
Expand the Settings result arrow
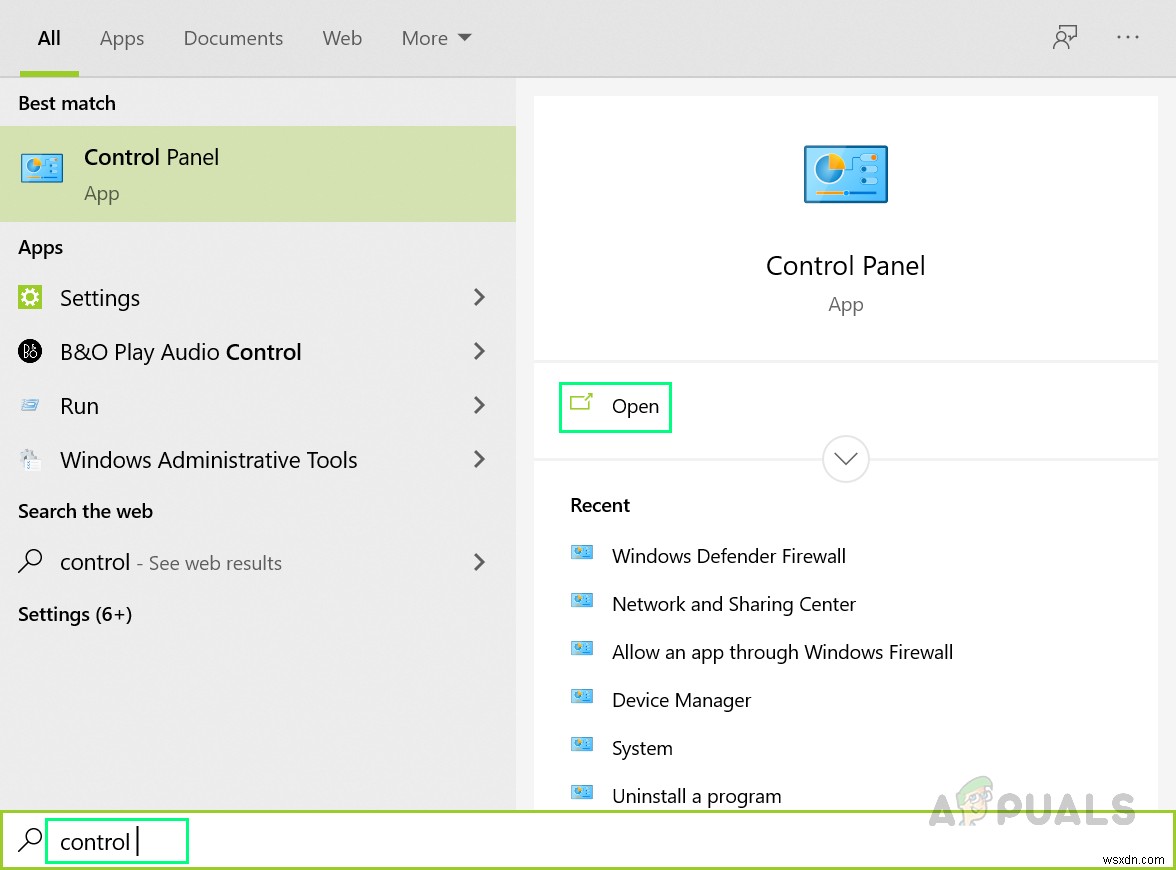[479, 298]
